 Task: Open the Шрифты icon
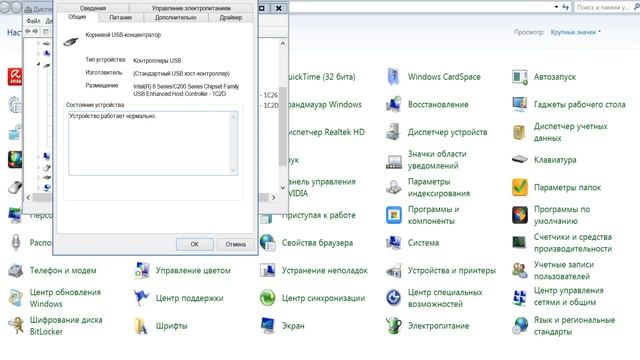(141, 326)
